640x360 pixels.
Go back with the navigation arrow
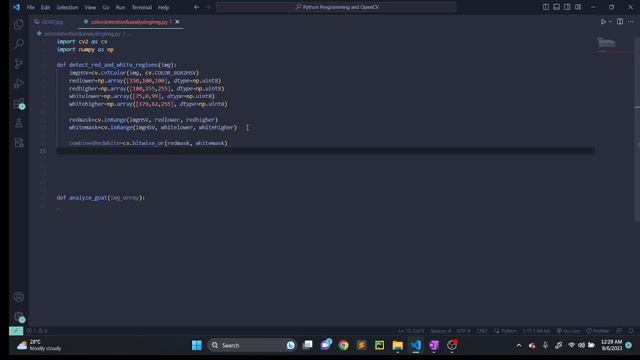pos(197,7)
